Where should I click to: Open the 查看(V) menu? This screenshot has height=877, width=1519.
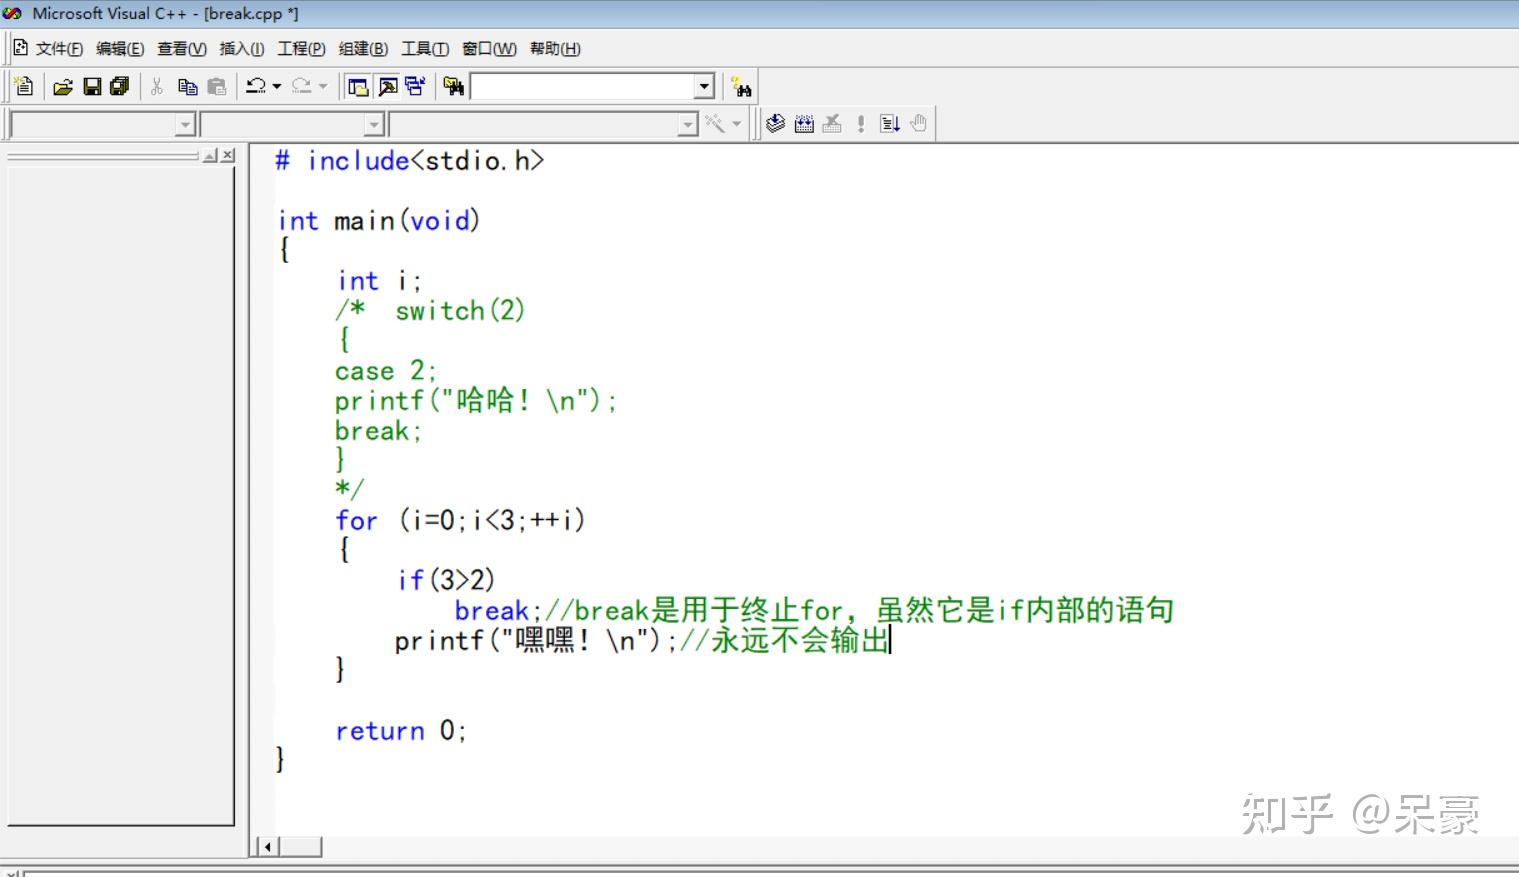tap(182, 49)
